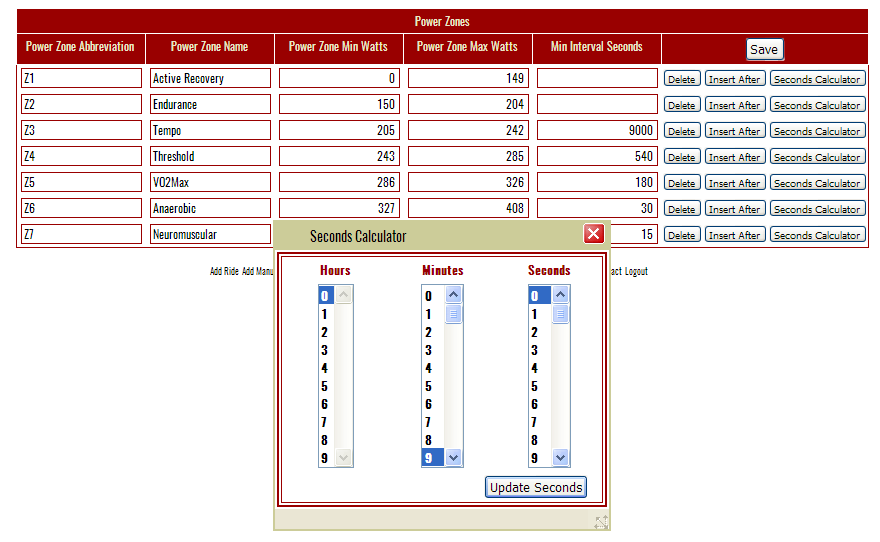Screen dimensions: 880x542
Task: Edit the Endurance Min Interval Seconds field
Action: [x=597, y=104]
